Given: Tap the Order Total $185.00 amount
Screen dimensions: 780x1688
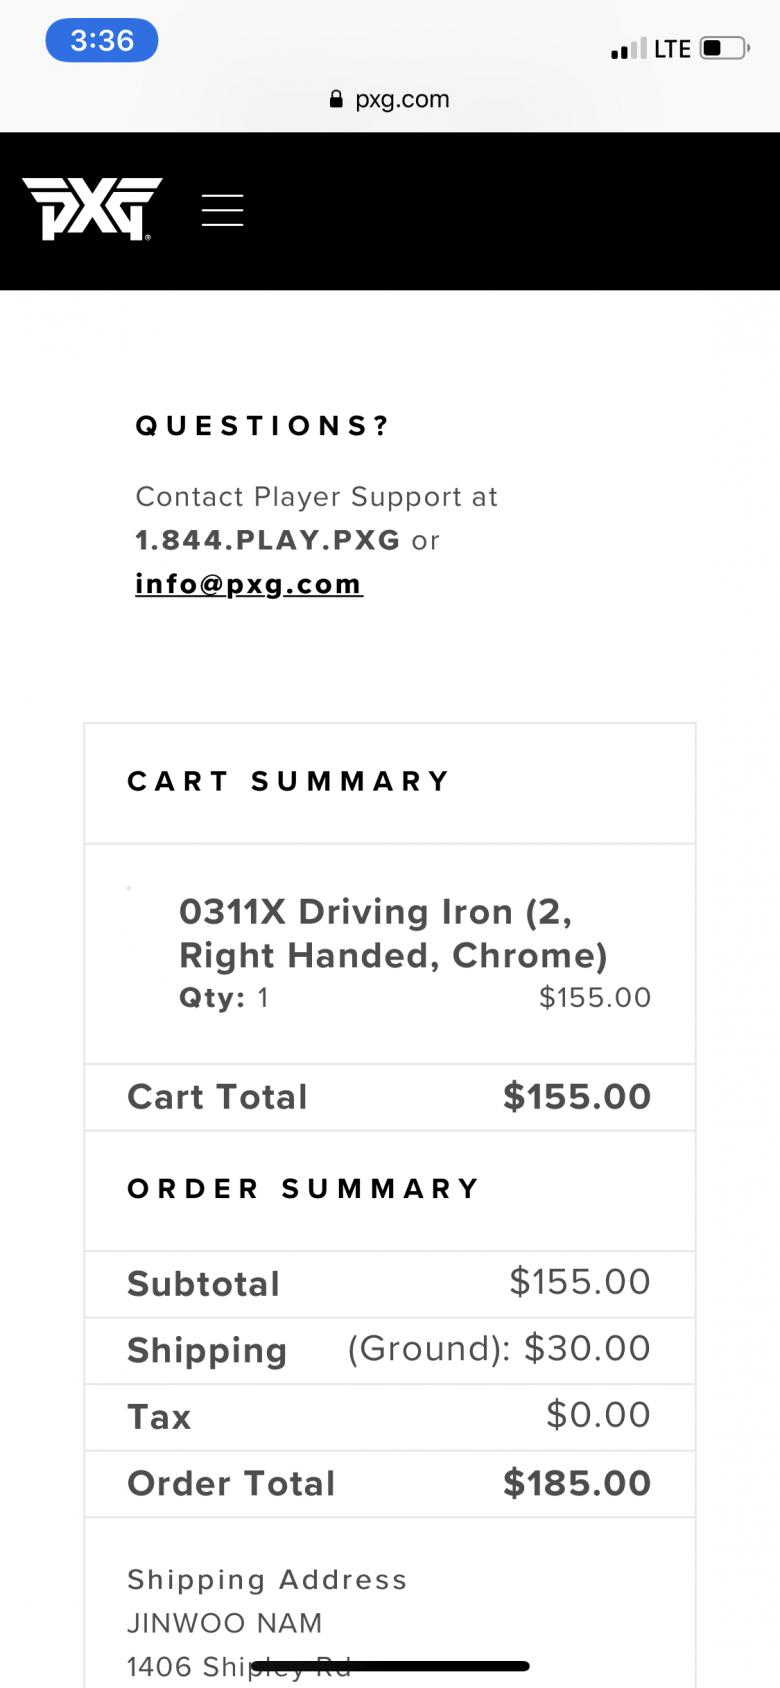Looking at the screenshot, I should (x=577, y=1483).
